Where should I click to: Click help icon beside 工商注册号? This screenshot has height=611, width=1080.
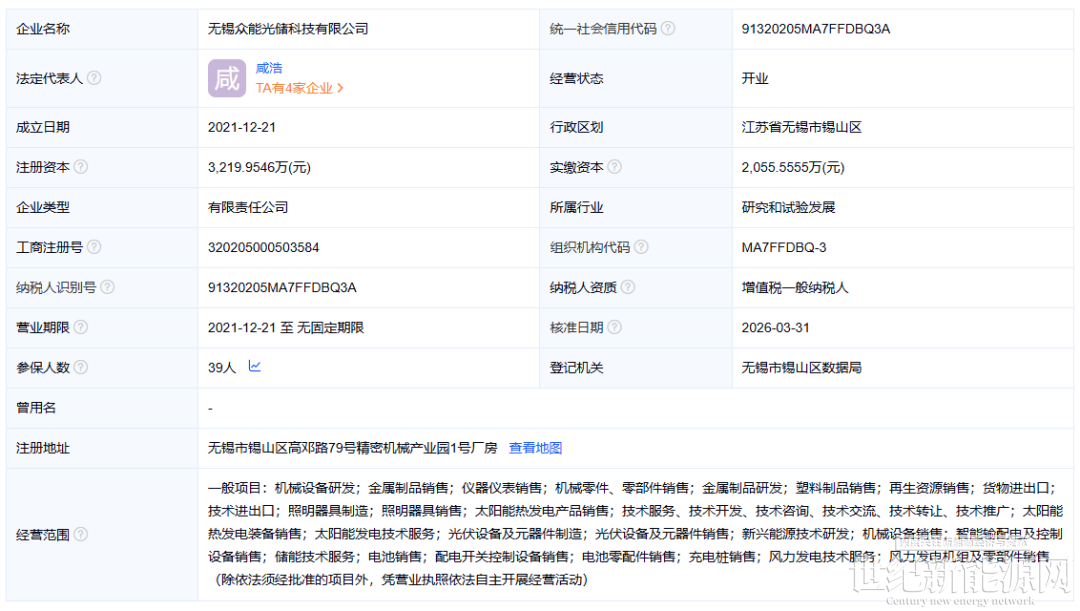(x=94, y=247)
